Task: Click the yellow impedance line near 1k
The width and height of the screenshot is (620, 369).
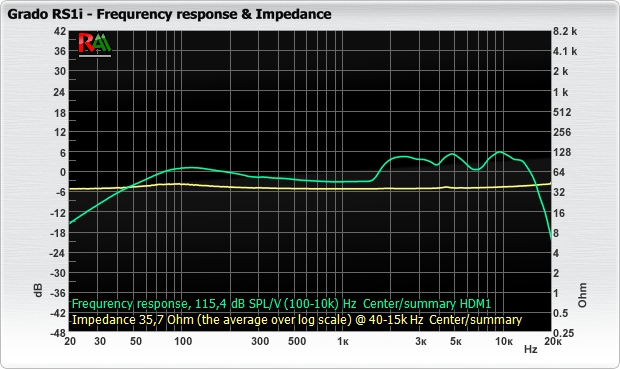Action: pos(343,189)
